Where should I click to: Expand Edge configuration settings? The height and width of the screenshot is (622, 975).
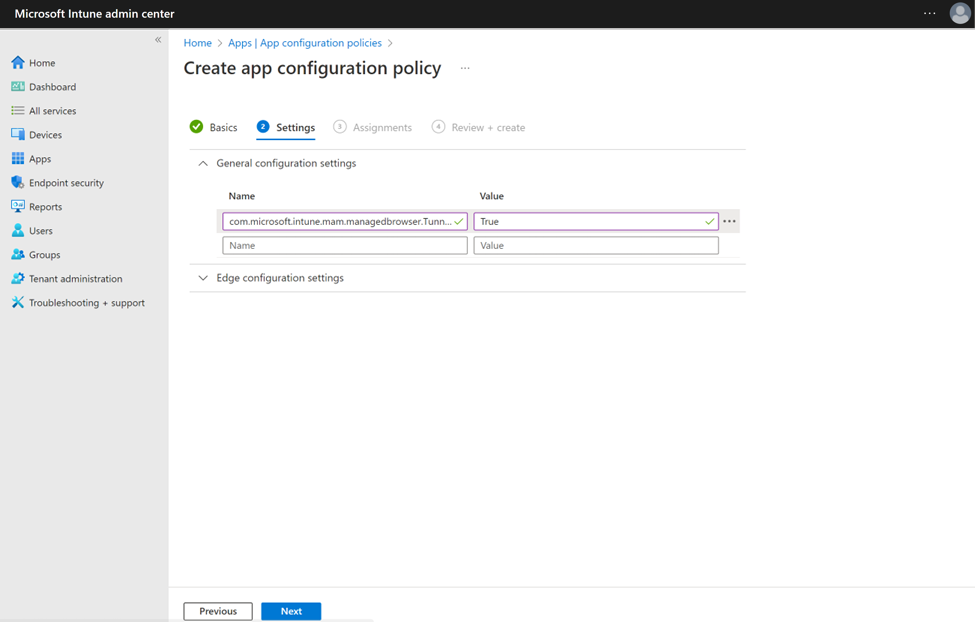tap(203, 279)
